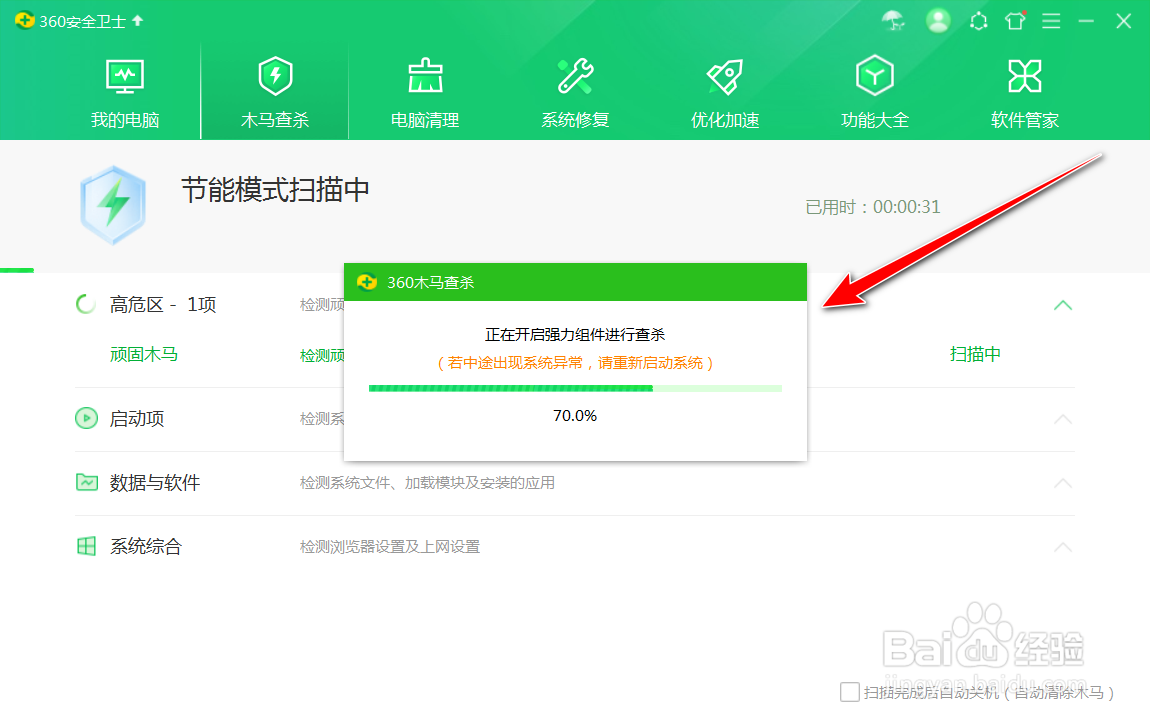Open 功能大全 hexagon icon

874,75
